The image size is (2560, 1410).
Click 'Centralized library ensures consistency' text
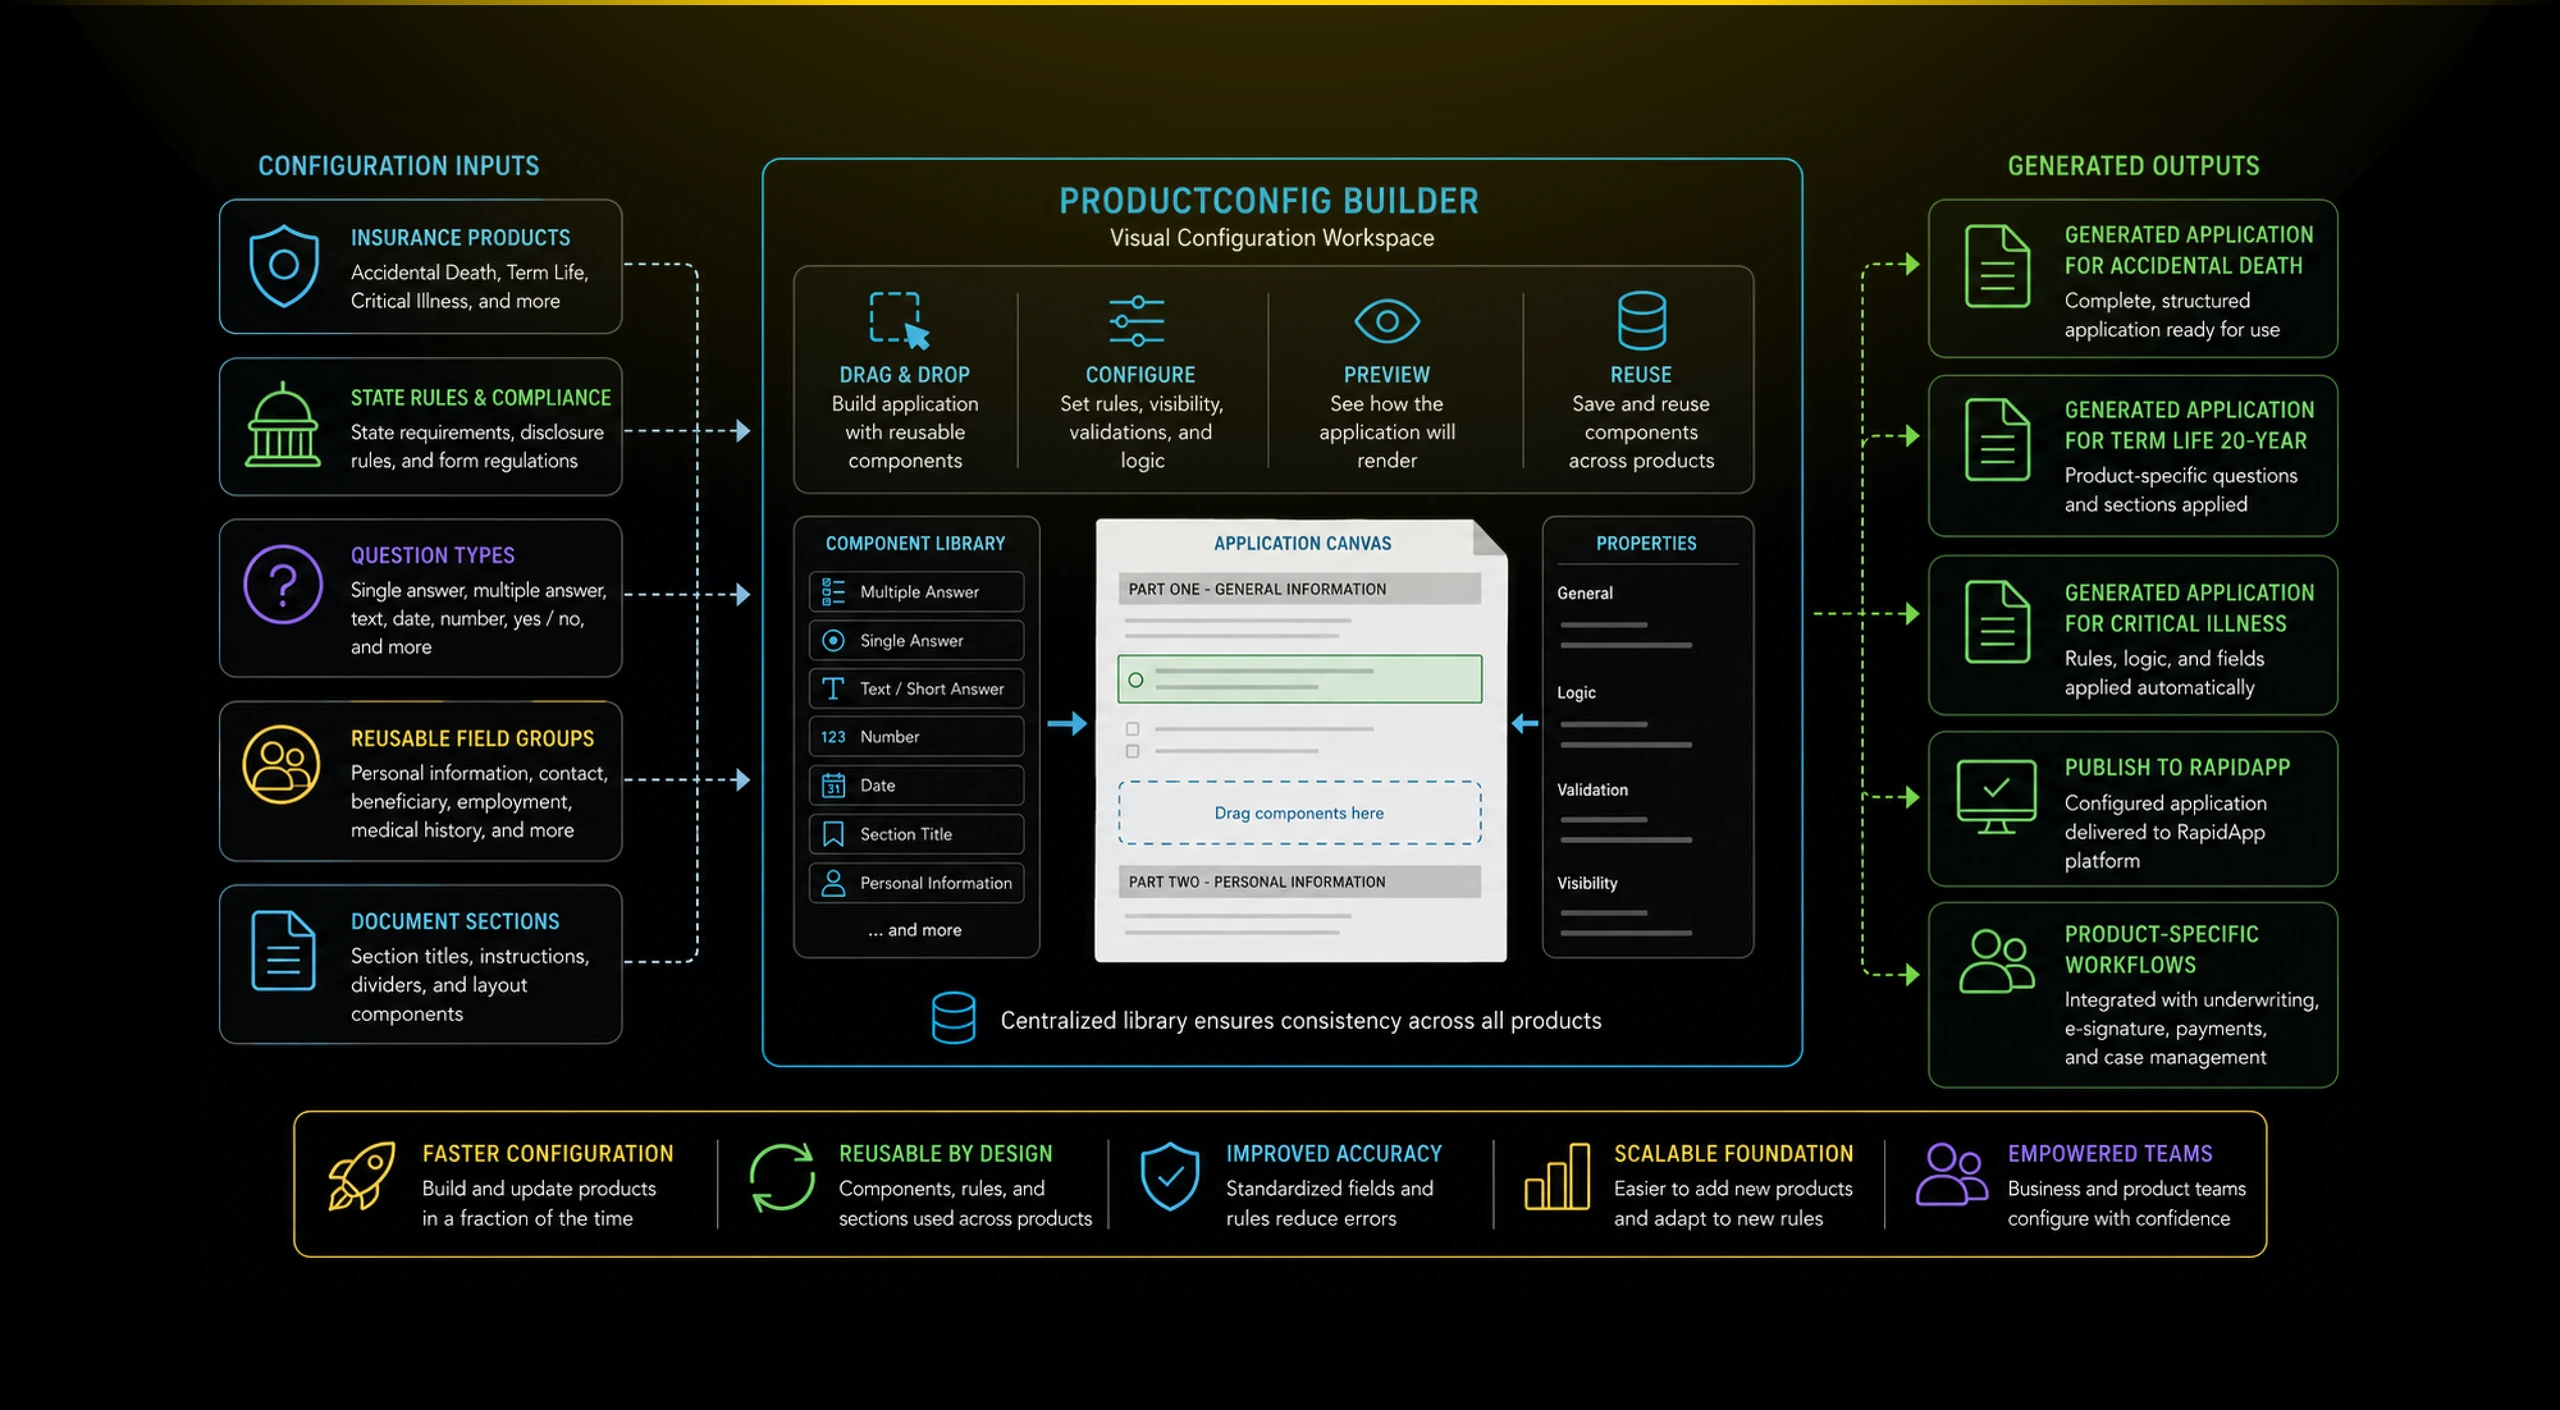(x=1300, y=1020)
